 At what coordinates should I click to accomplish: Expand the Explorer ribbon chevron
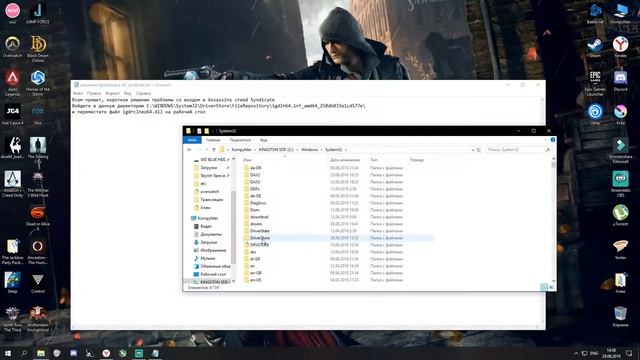pyautogui.click(x=546, y=140)
